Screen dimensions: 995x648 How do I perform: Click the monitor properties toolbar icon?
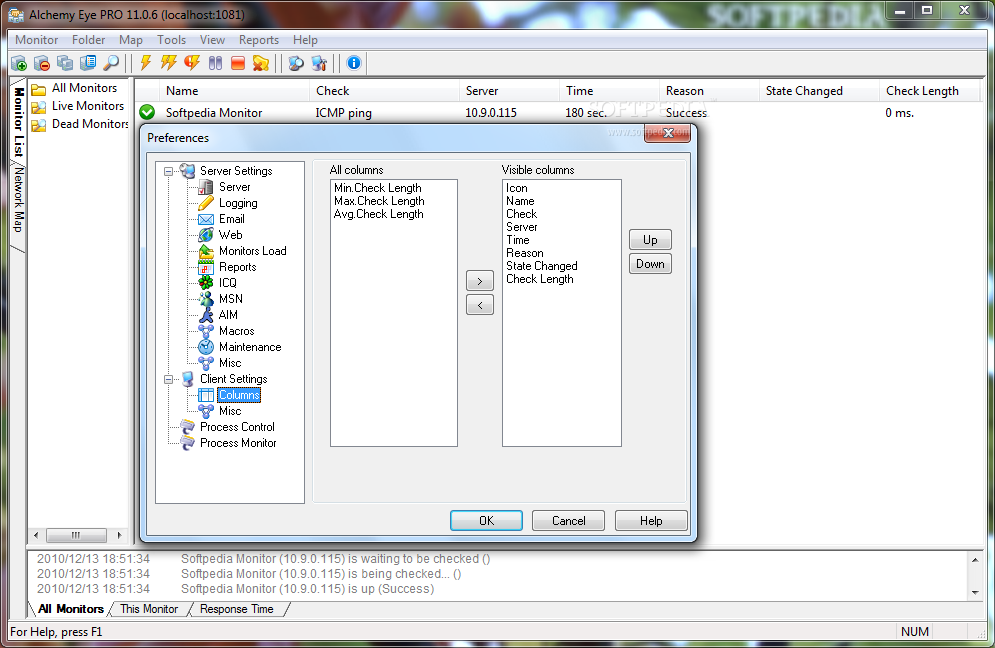pos(88,63)
